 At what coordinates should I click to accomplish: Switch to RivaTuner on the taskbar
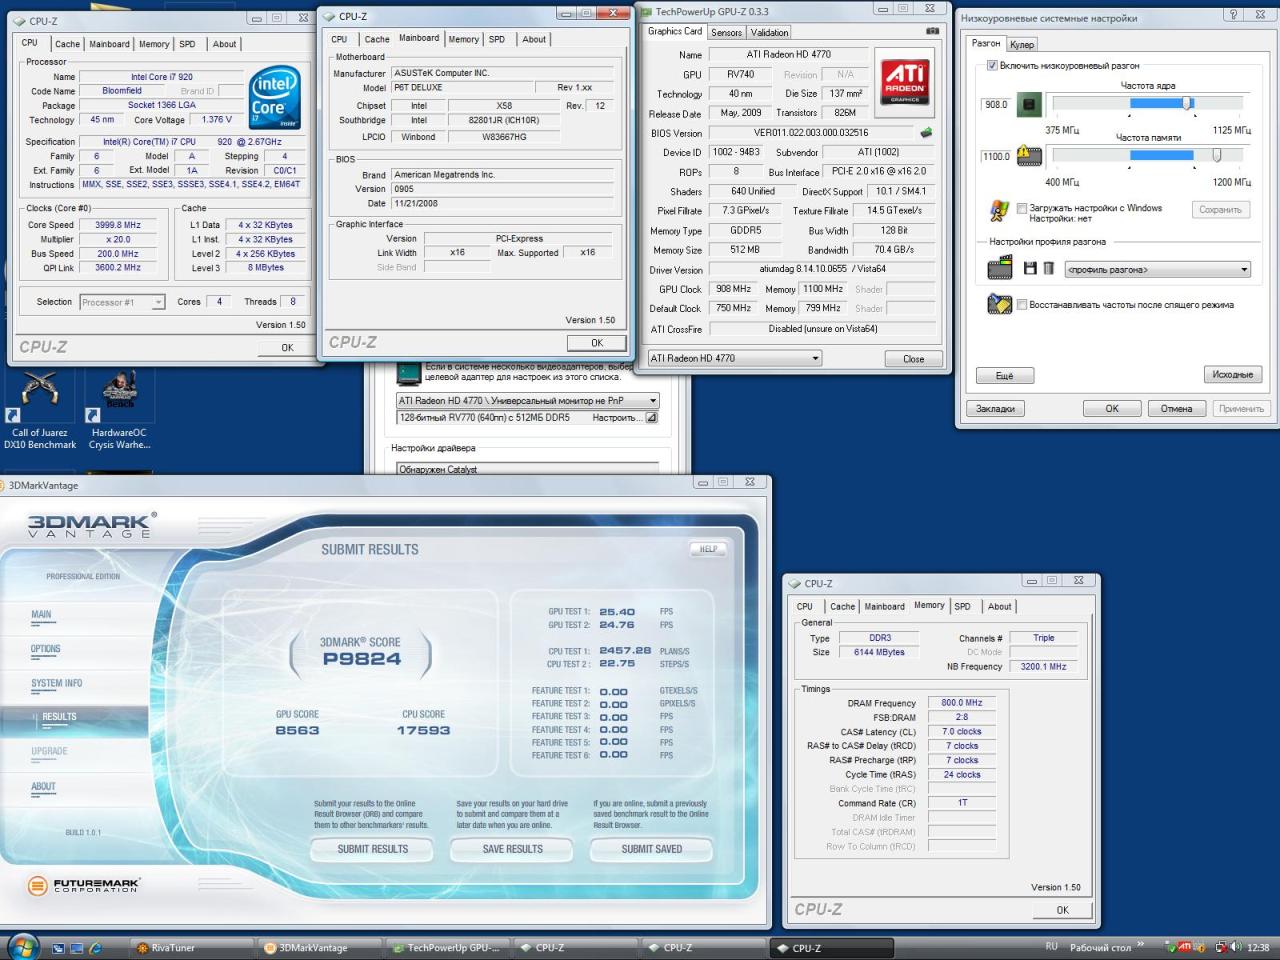[192, 947]
